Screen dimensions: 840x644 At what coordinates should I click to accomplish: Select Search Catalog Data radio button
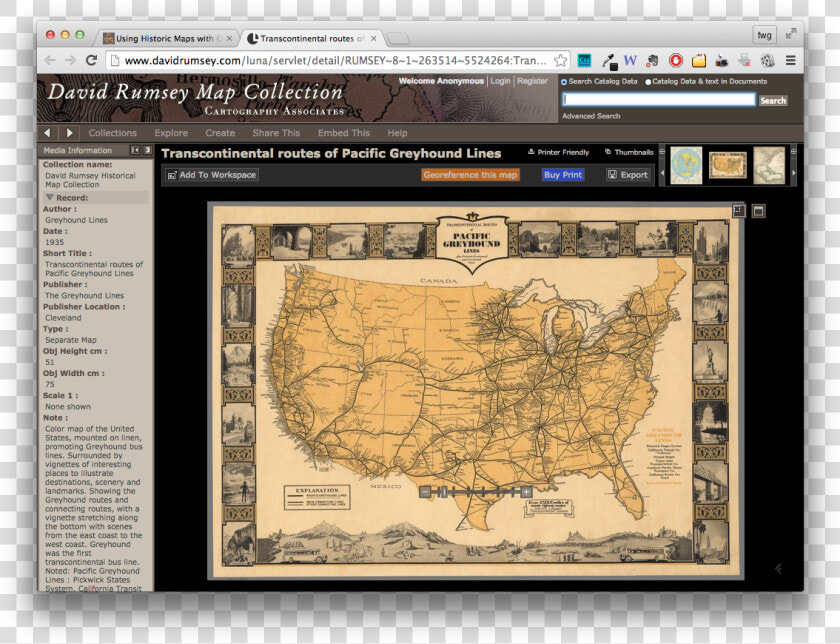tap(564, 82)
